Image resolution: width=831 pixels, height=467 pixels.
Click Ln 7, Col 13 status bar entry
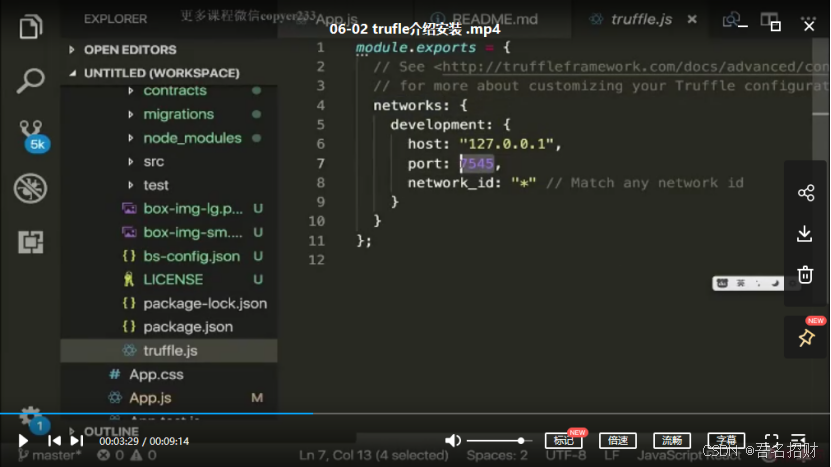pyautogui.click(x=374, y=455)
